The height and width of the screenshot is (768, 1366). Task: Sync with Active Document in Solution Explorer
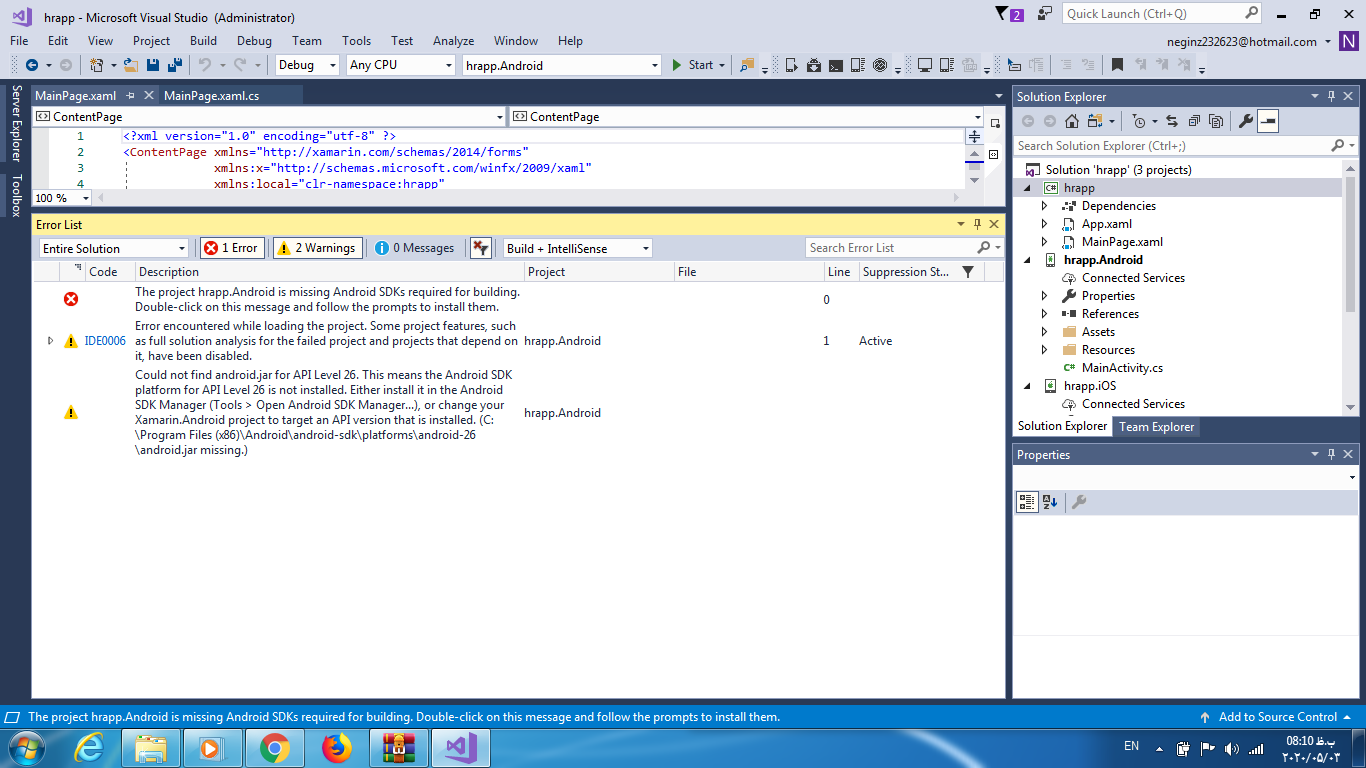(1172, 121)
